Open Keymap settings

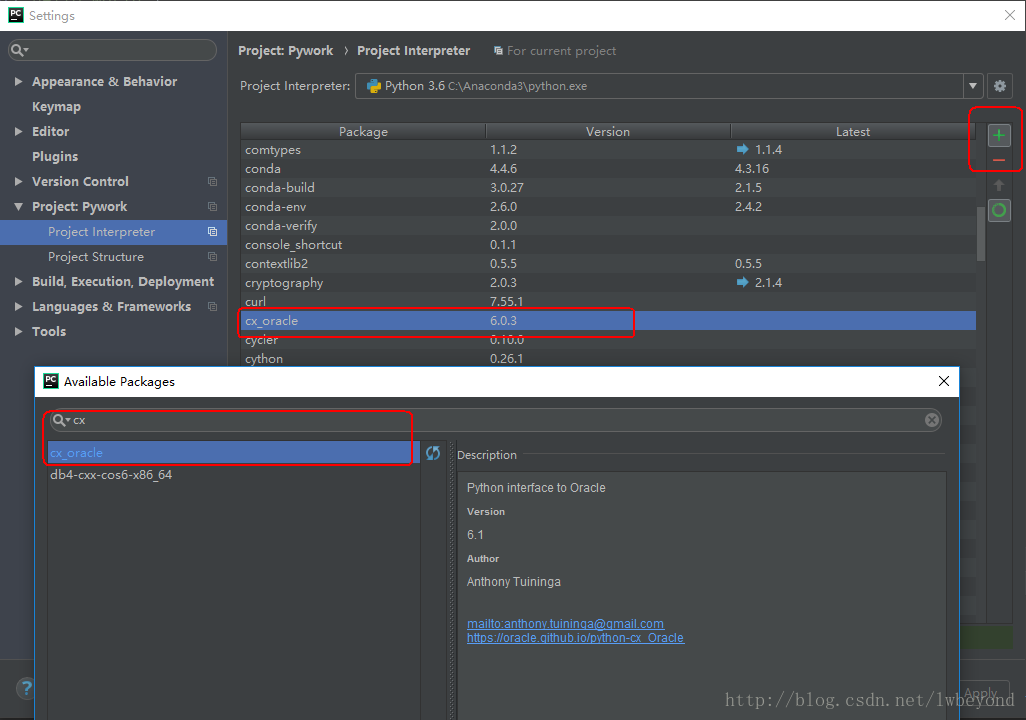[56, 107]
